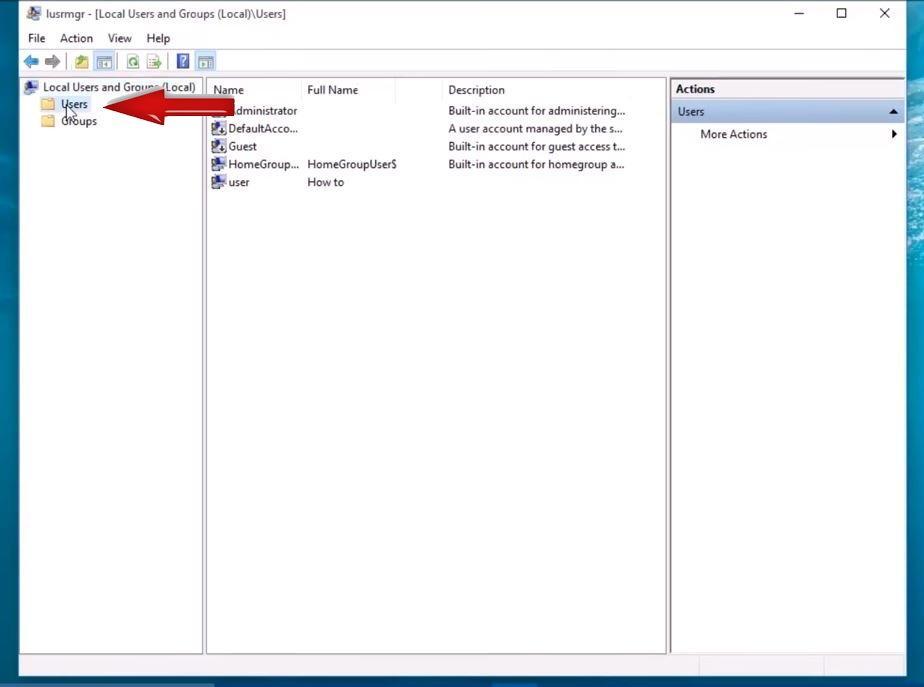
Task: Expand More Actions submenu arrow
Action: pos(895,134)
